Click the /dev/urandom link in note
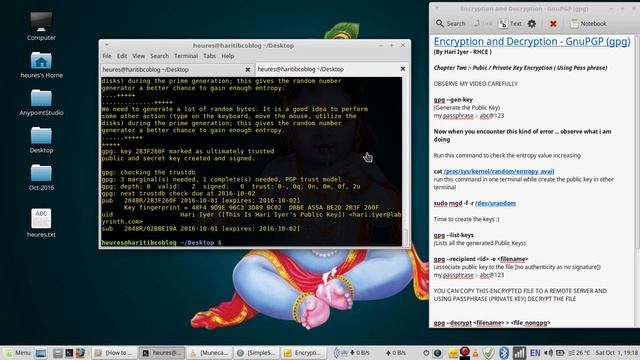The height and width of the screenshot is (360, 640). point(495,203)
